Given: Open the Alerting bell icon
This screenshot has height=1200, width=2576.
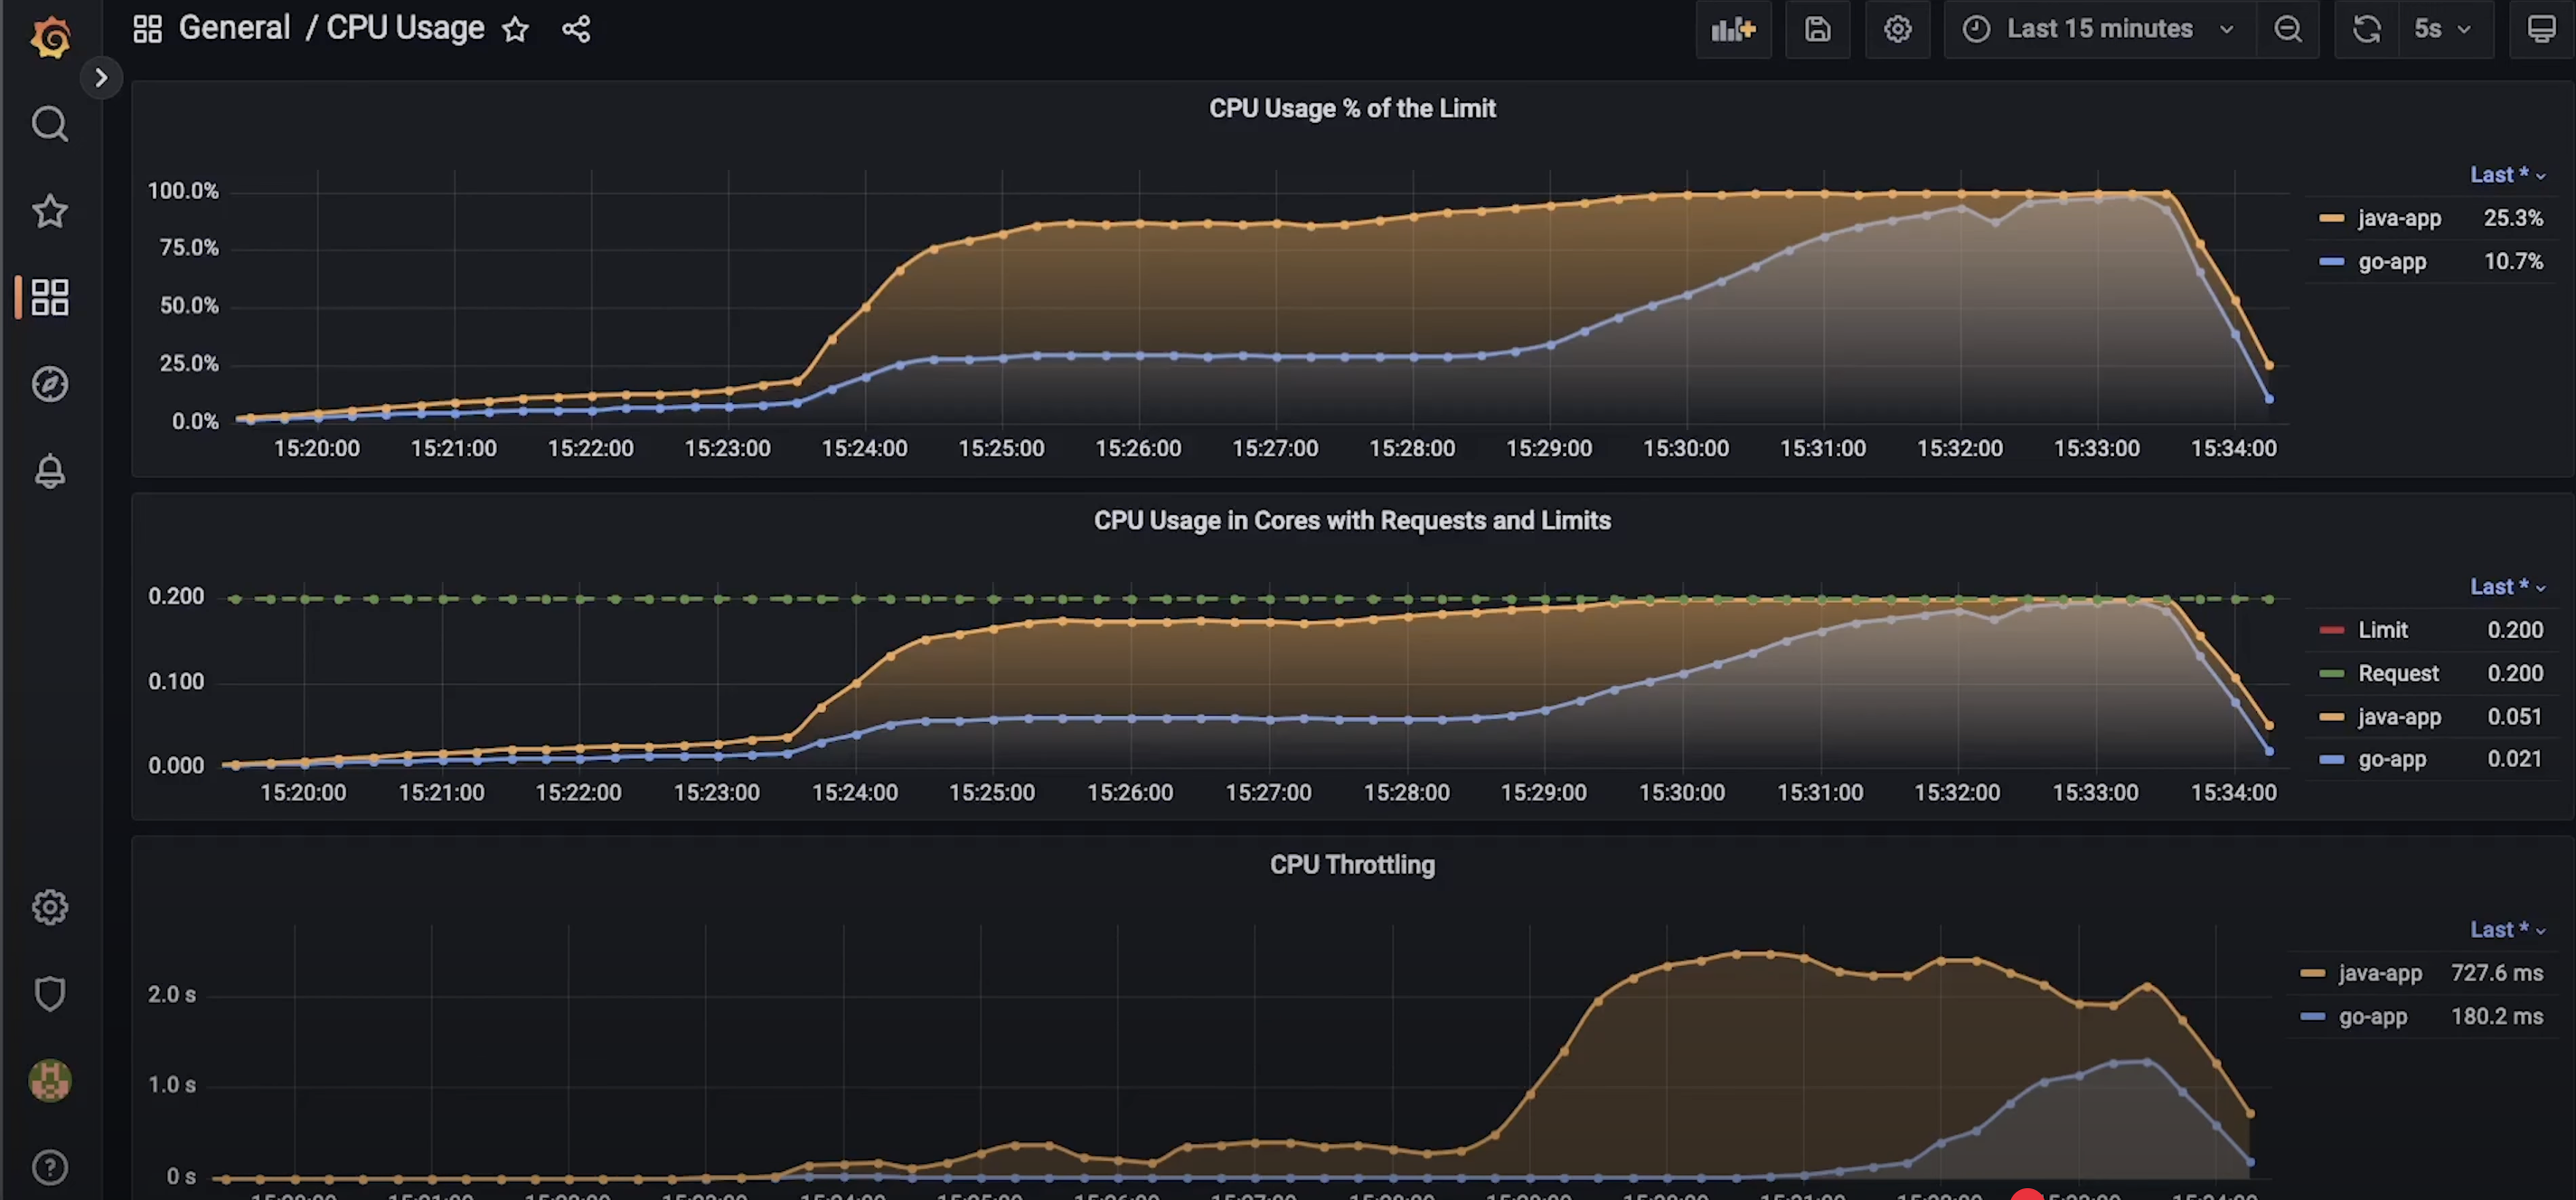Looking at the screenshot, I should click(x=50, y=471).
